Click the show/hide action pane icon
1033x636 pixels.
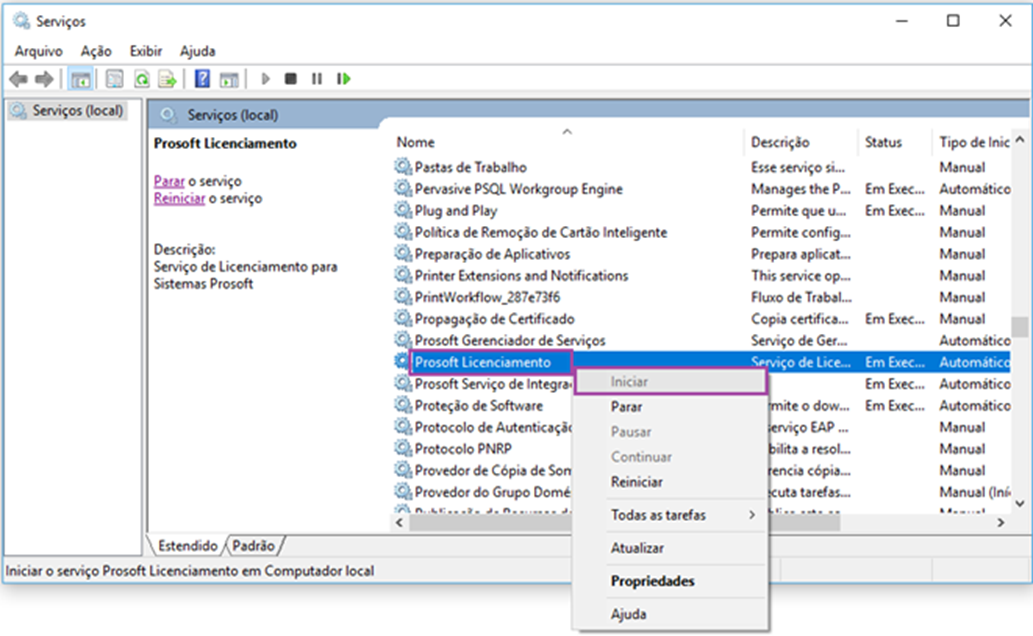click(229, 80)
